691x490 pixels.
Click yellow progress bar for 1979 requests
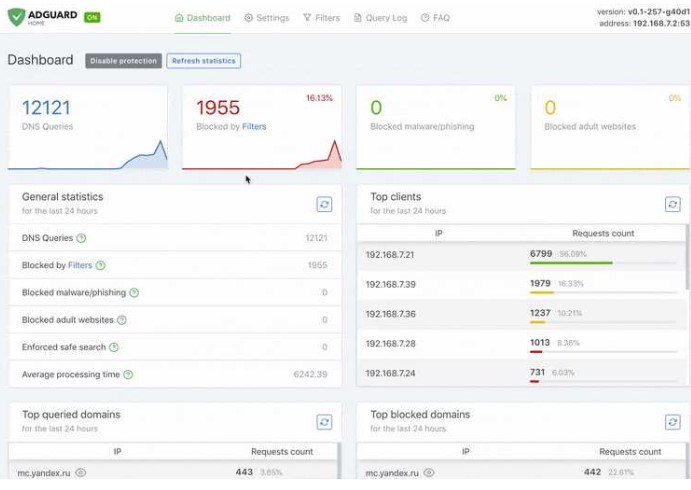[542, 293]
